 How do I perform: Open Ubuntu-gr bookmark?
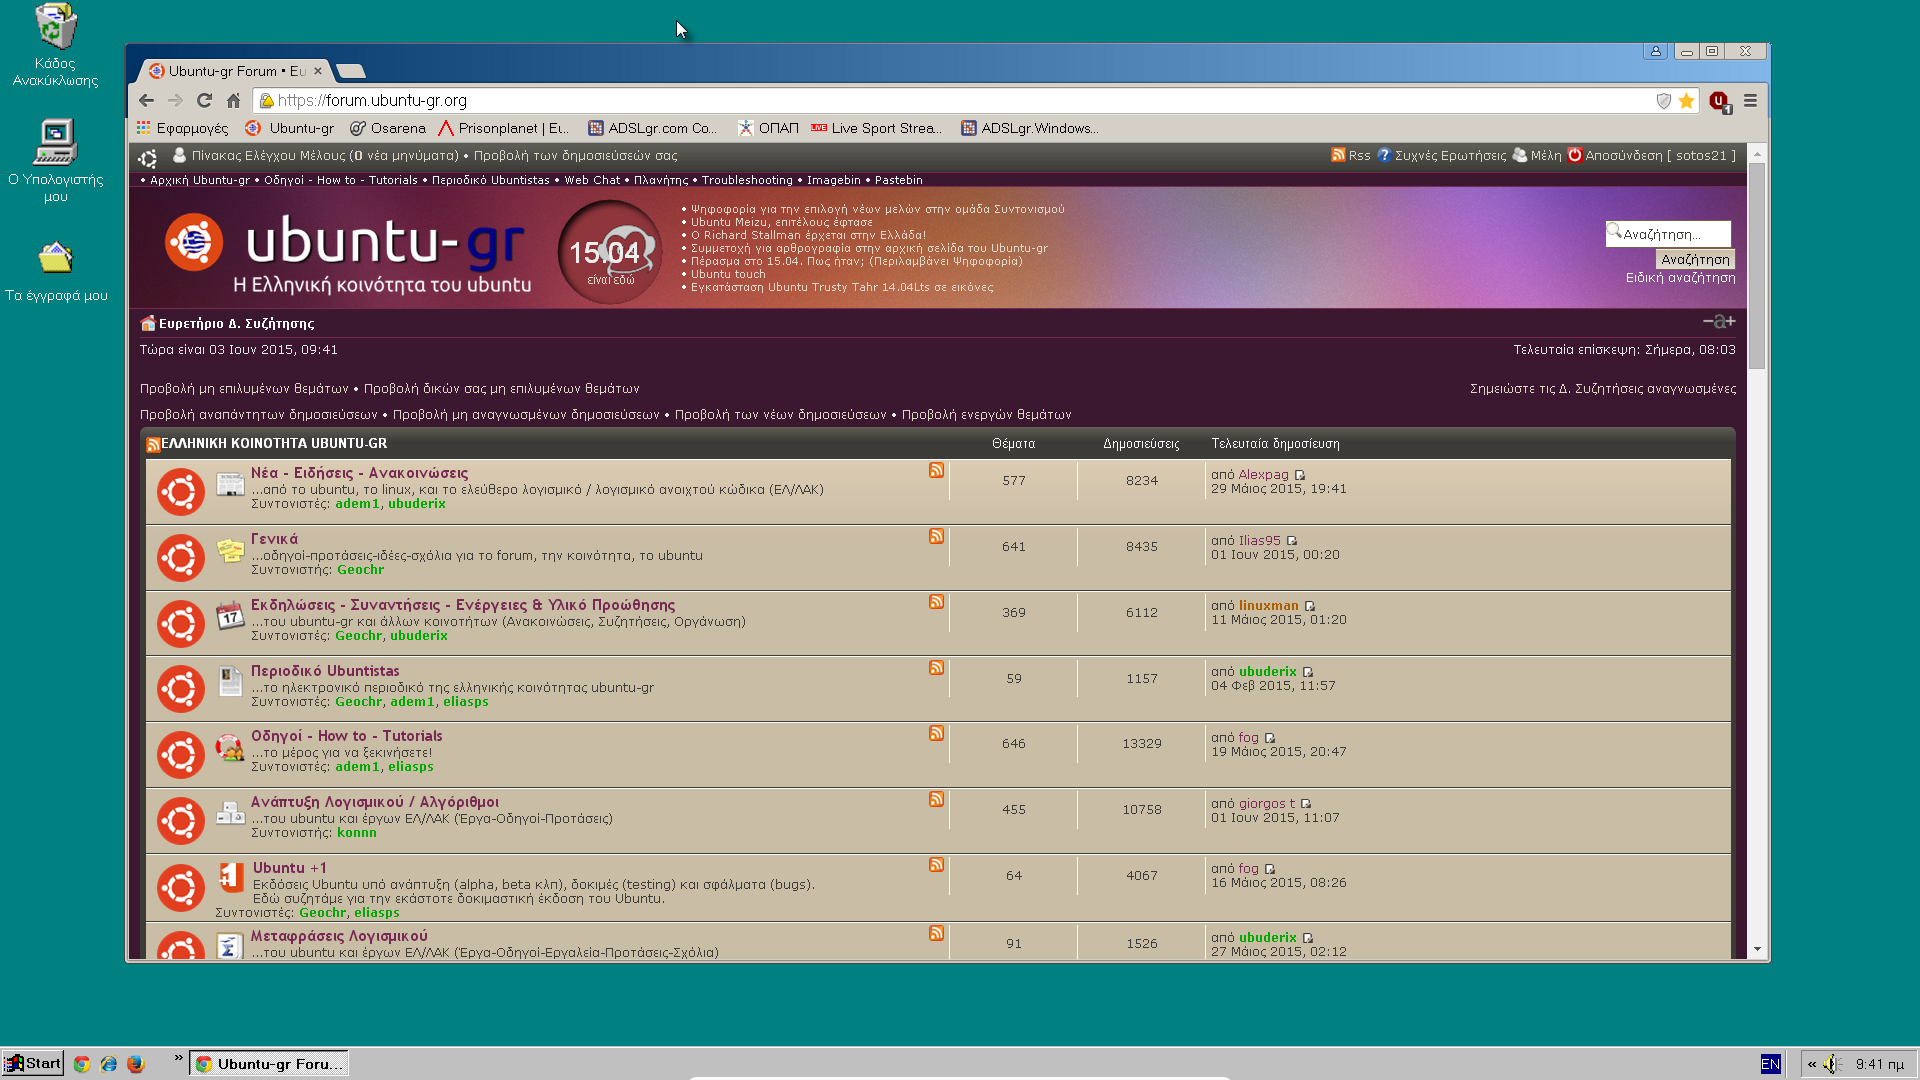tap(290, 128)
